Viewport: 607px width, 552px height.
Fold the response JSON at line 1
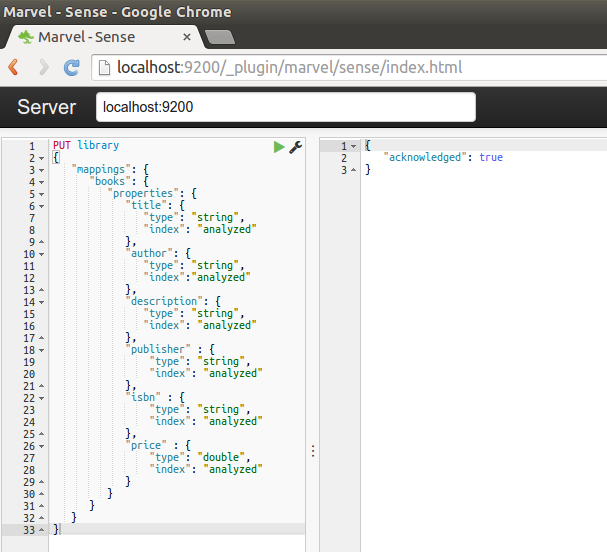click(x=353, y=146)
